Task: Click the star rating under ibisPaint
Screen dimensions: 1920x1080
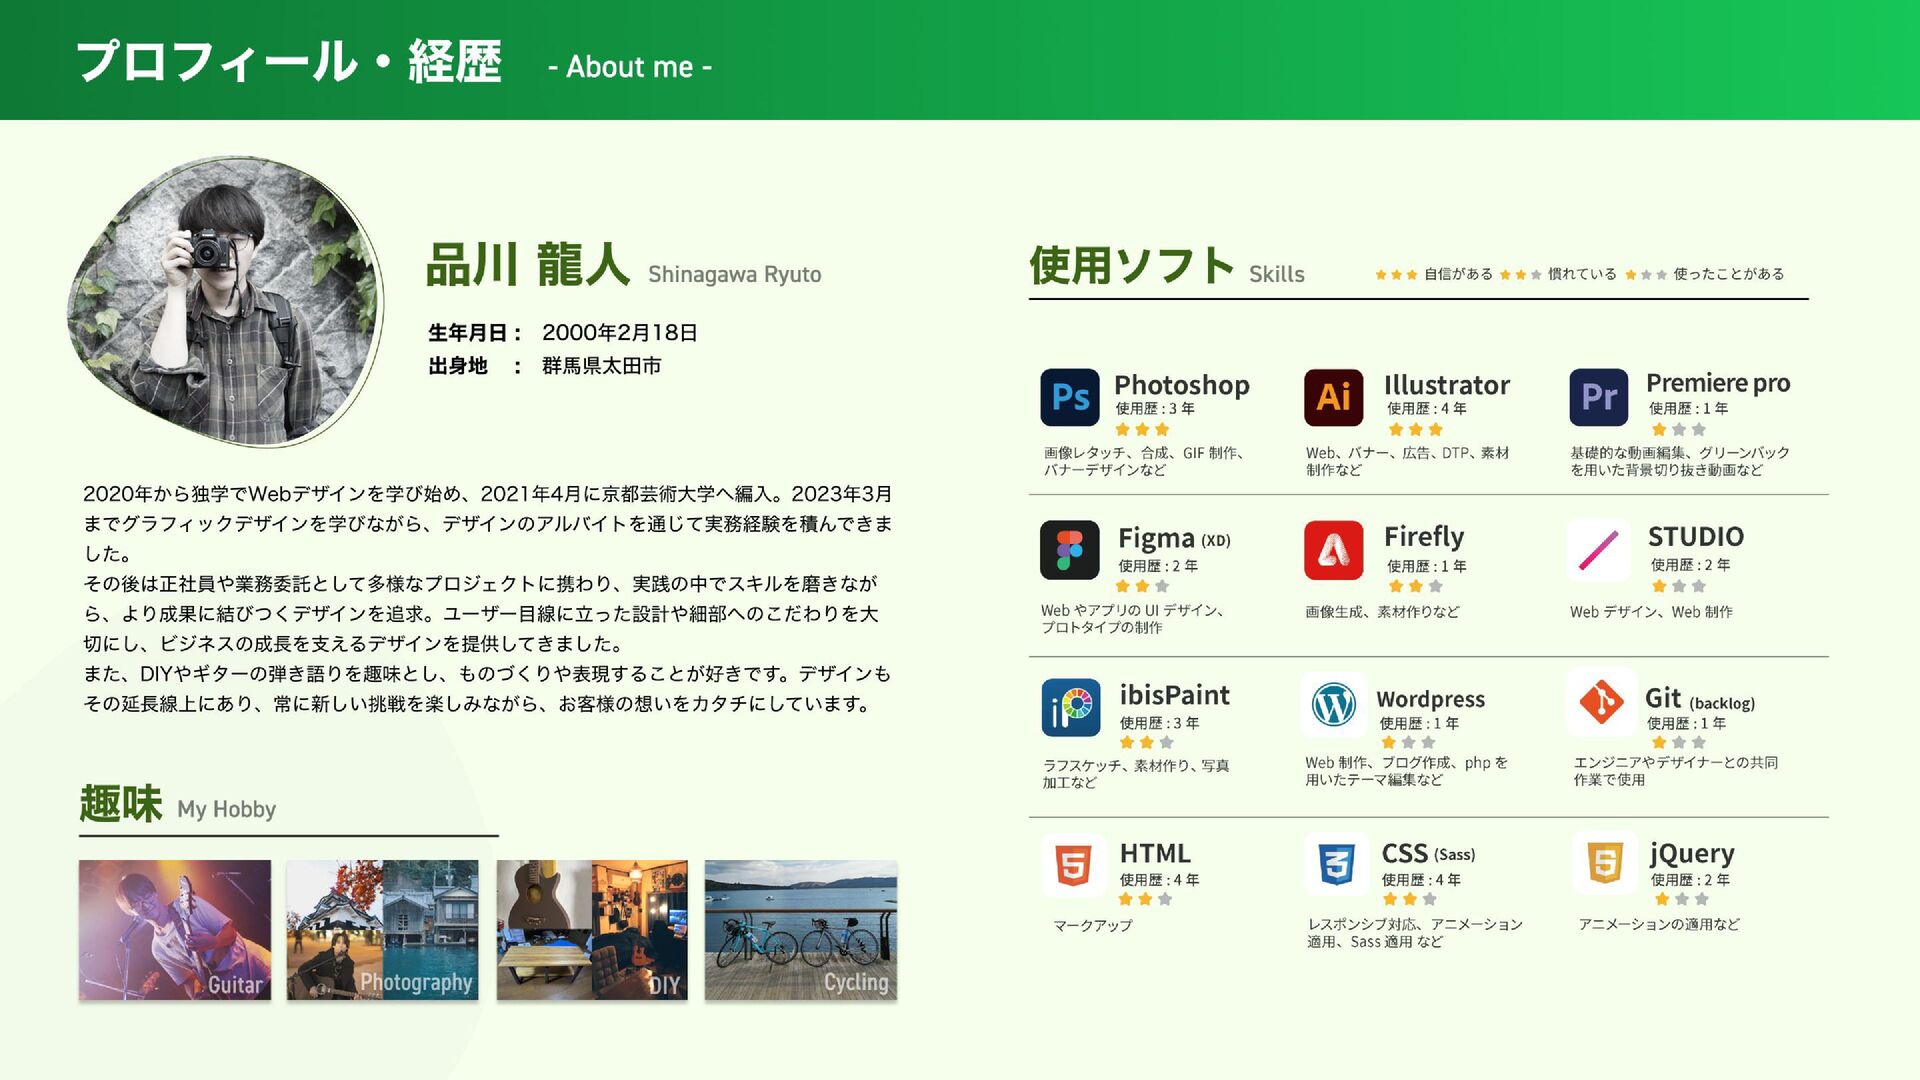Action: coord(1146,743)
